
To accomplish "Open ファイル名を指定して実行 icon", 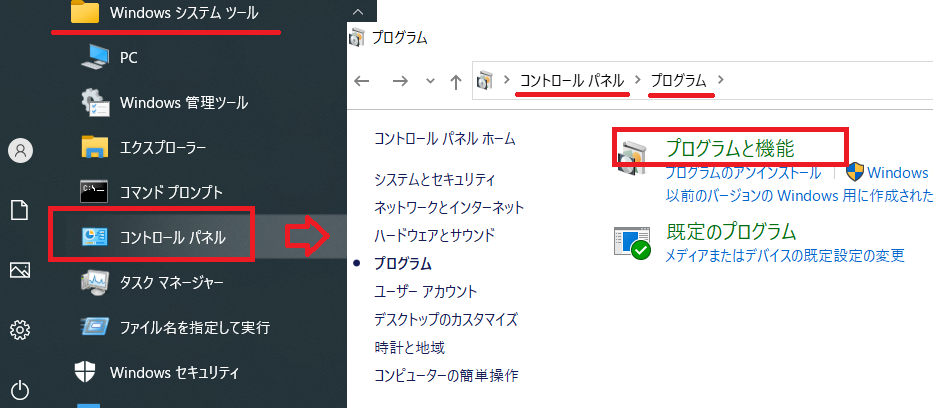I will point(95,327).
